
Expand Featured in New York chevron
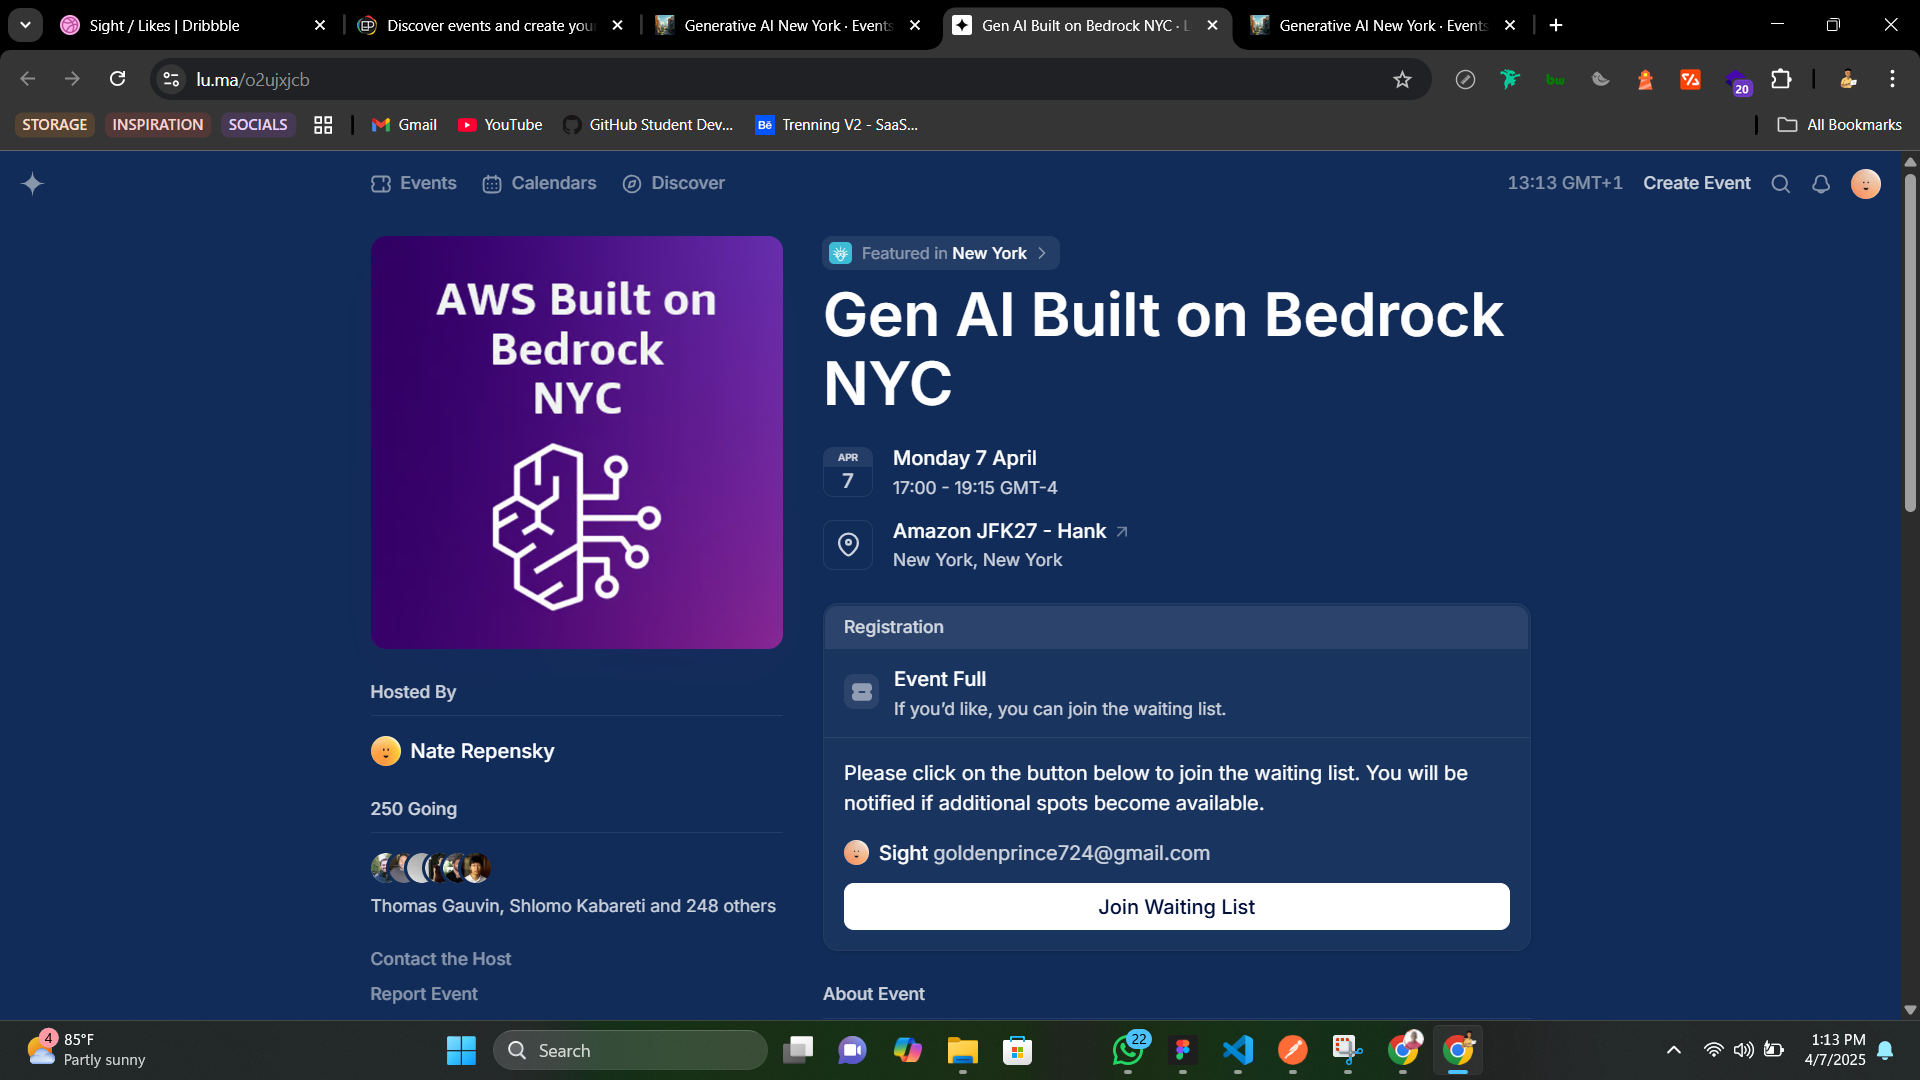tap(1042, 253)
